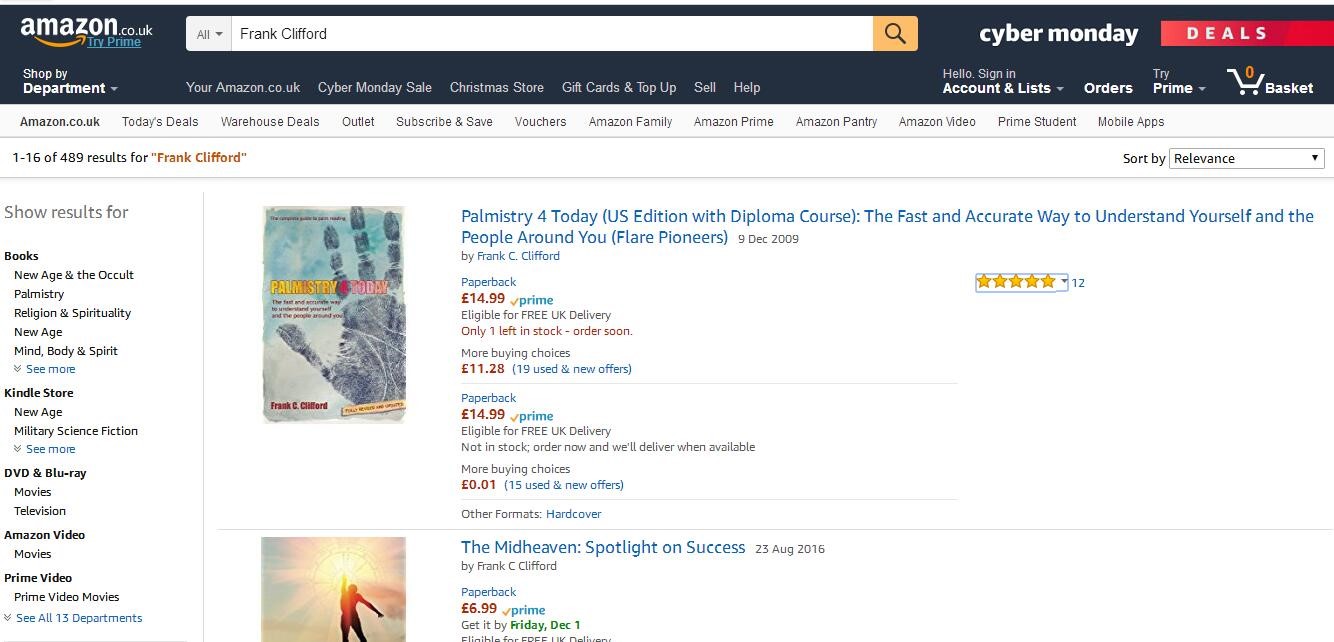
Task: Open Today's Deals in the navigation bar
Action: pos(160,122)
